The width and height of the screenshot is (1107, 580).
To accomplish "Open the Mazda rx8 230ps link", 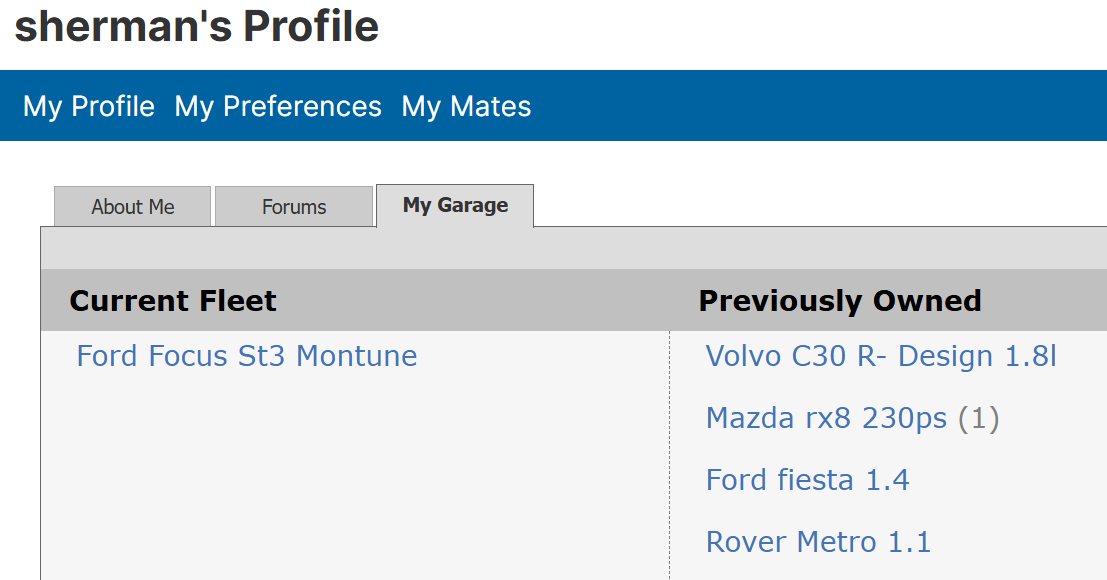I will tap(826, 418).
